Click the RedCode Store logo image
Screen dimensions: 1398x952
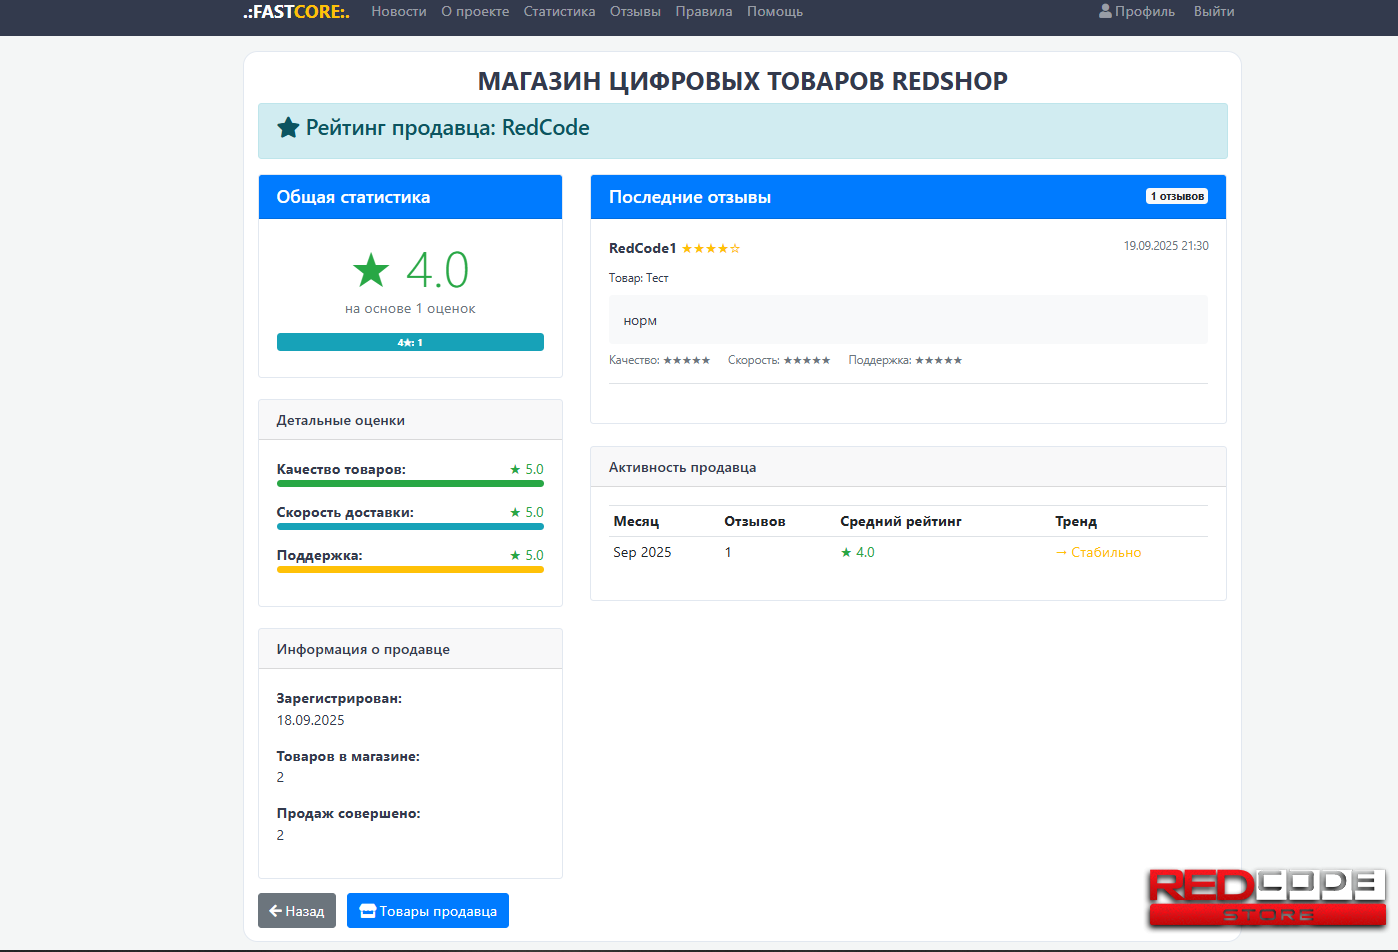1266,897
